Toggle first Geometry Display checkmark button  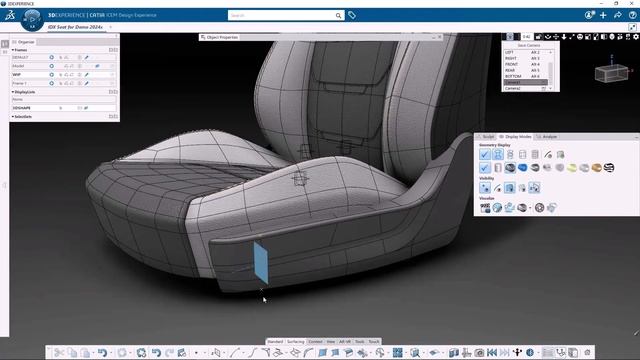(484, 155)
